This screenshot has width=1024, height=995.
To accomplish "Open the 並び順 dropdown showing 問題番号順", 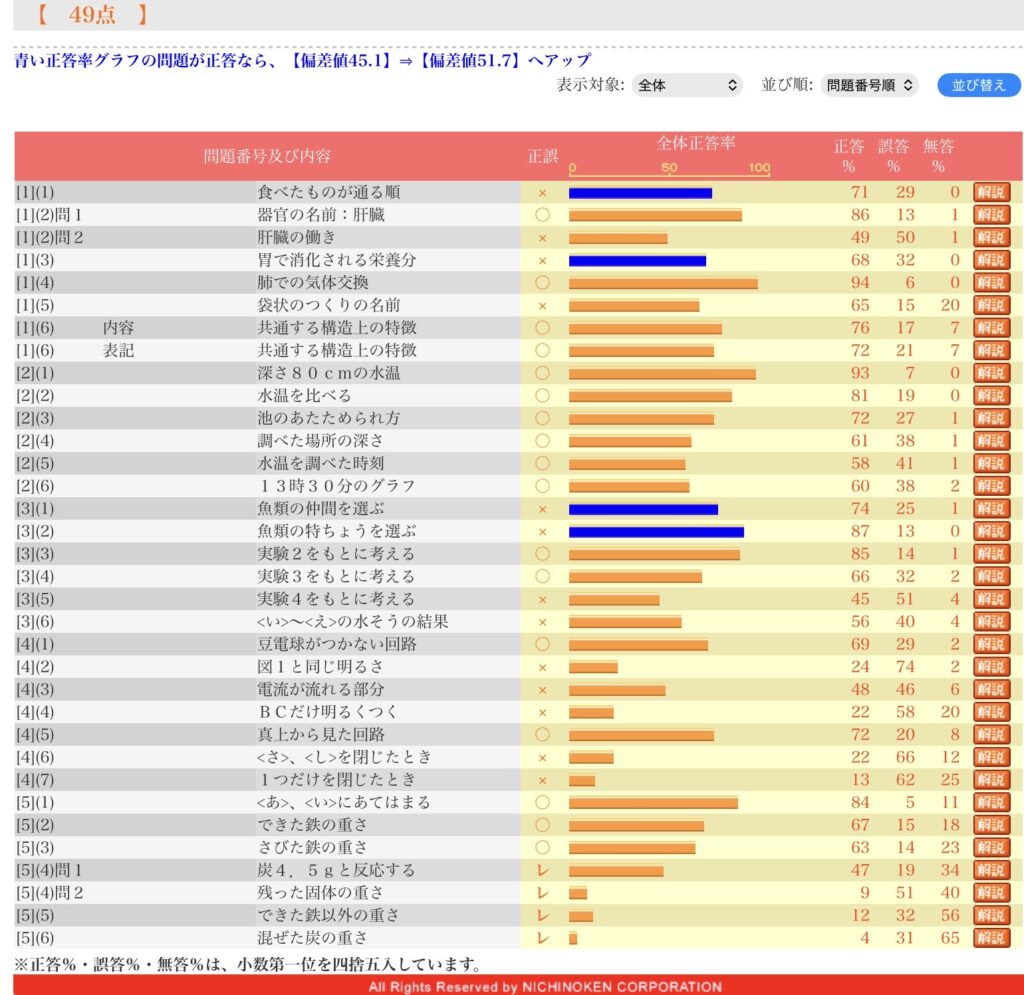I will (869, 85).
